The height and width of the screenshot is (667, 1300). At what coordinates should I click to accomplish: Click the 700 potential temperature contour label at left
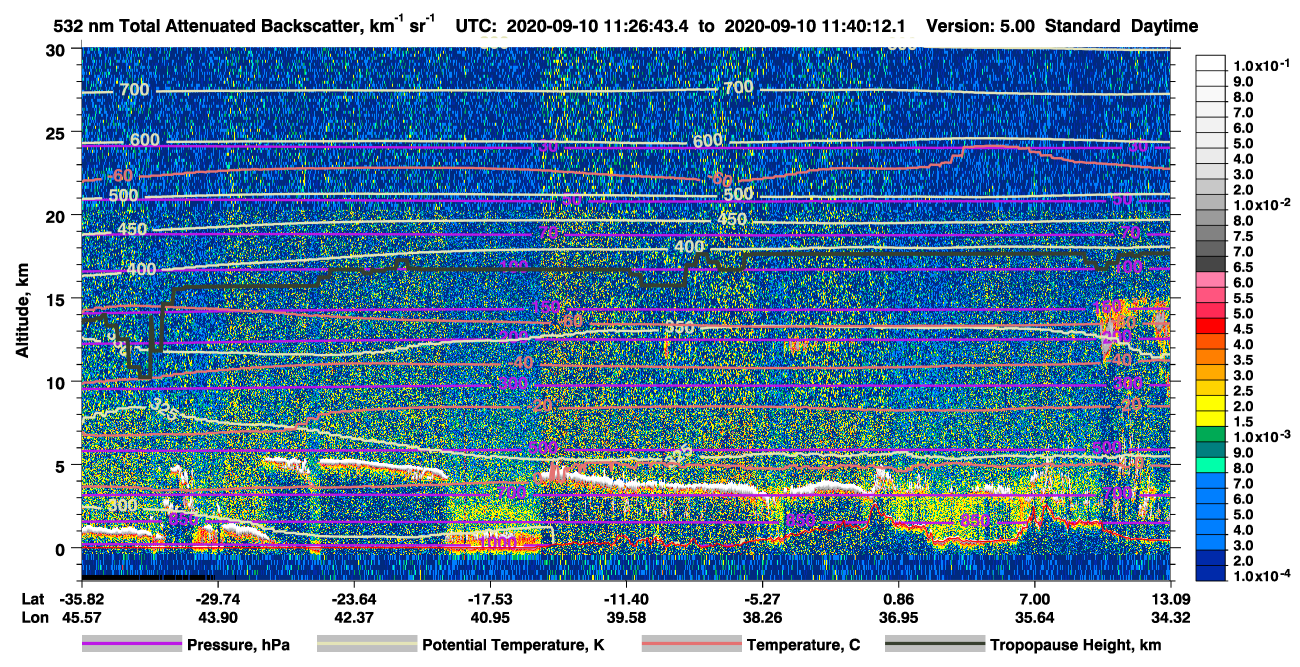pos(134,90)
